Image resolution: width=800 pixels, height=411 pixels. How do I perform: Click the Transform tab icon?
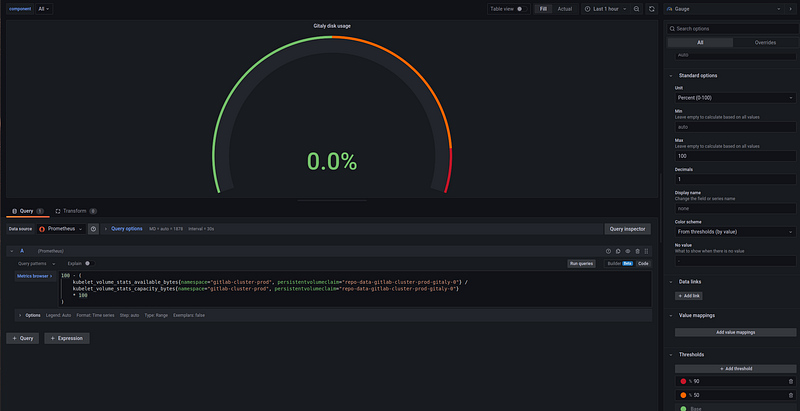click(58, 211)
